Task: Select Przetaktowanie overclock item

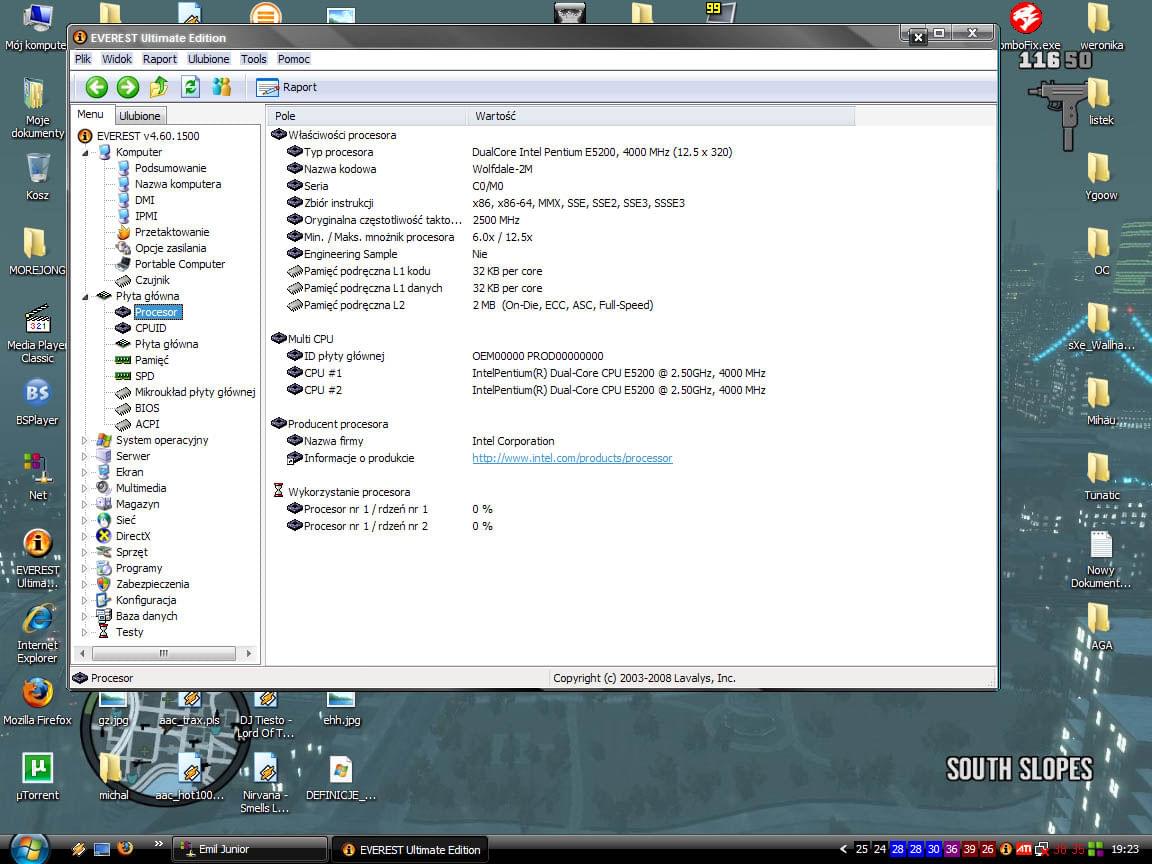Action: [x=171, y=232]
